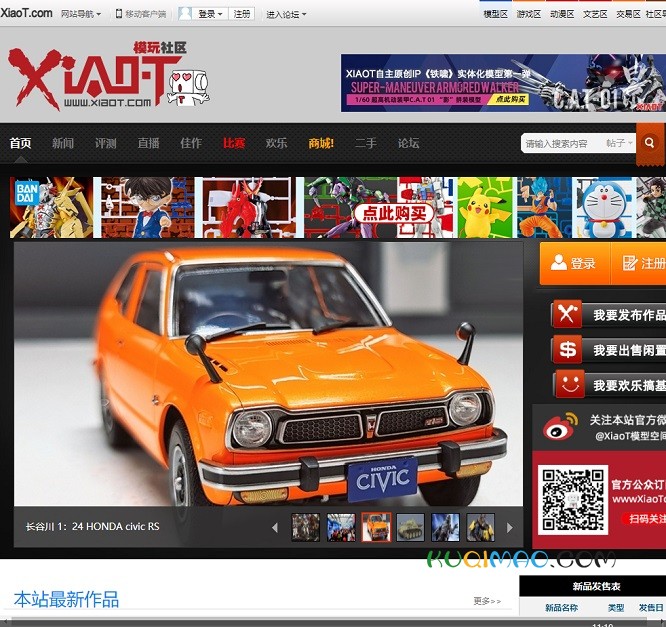666x627 pixels.
Task: Open 模型区 link
Action: click(496, 14)
